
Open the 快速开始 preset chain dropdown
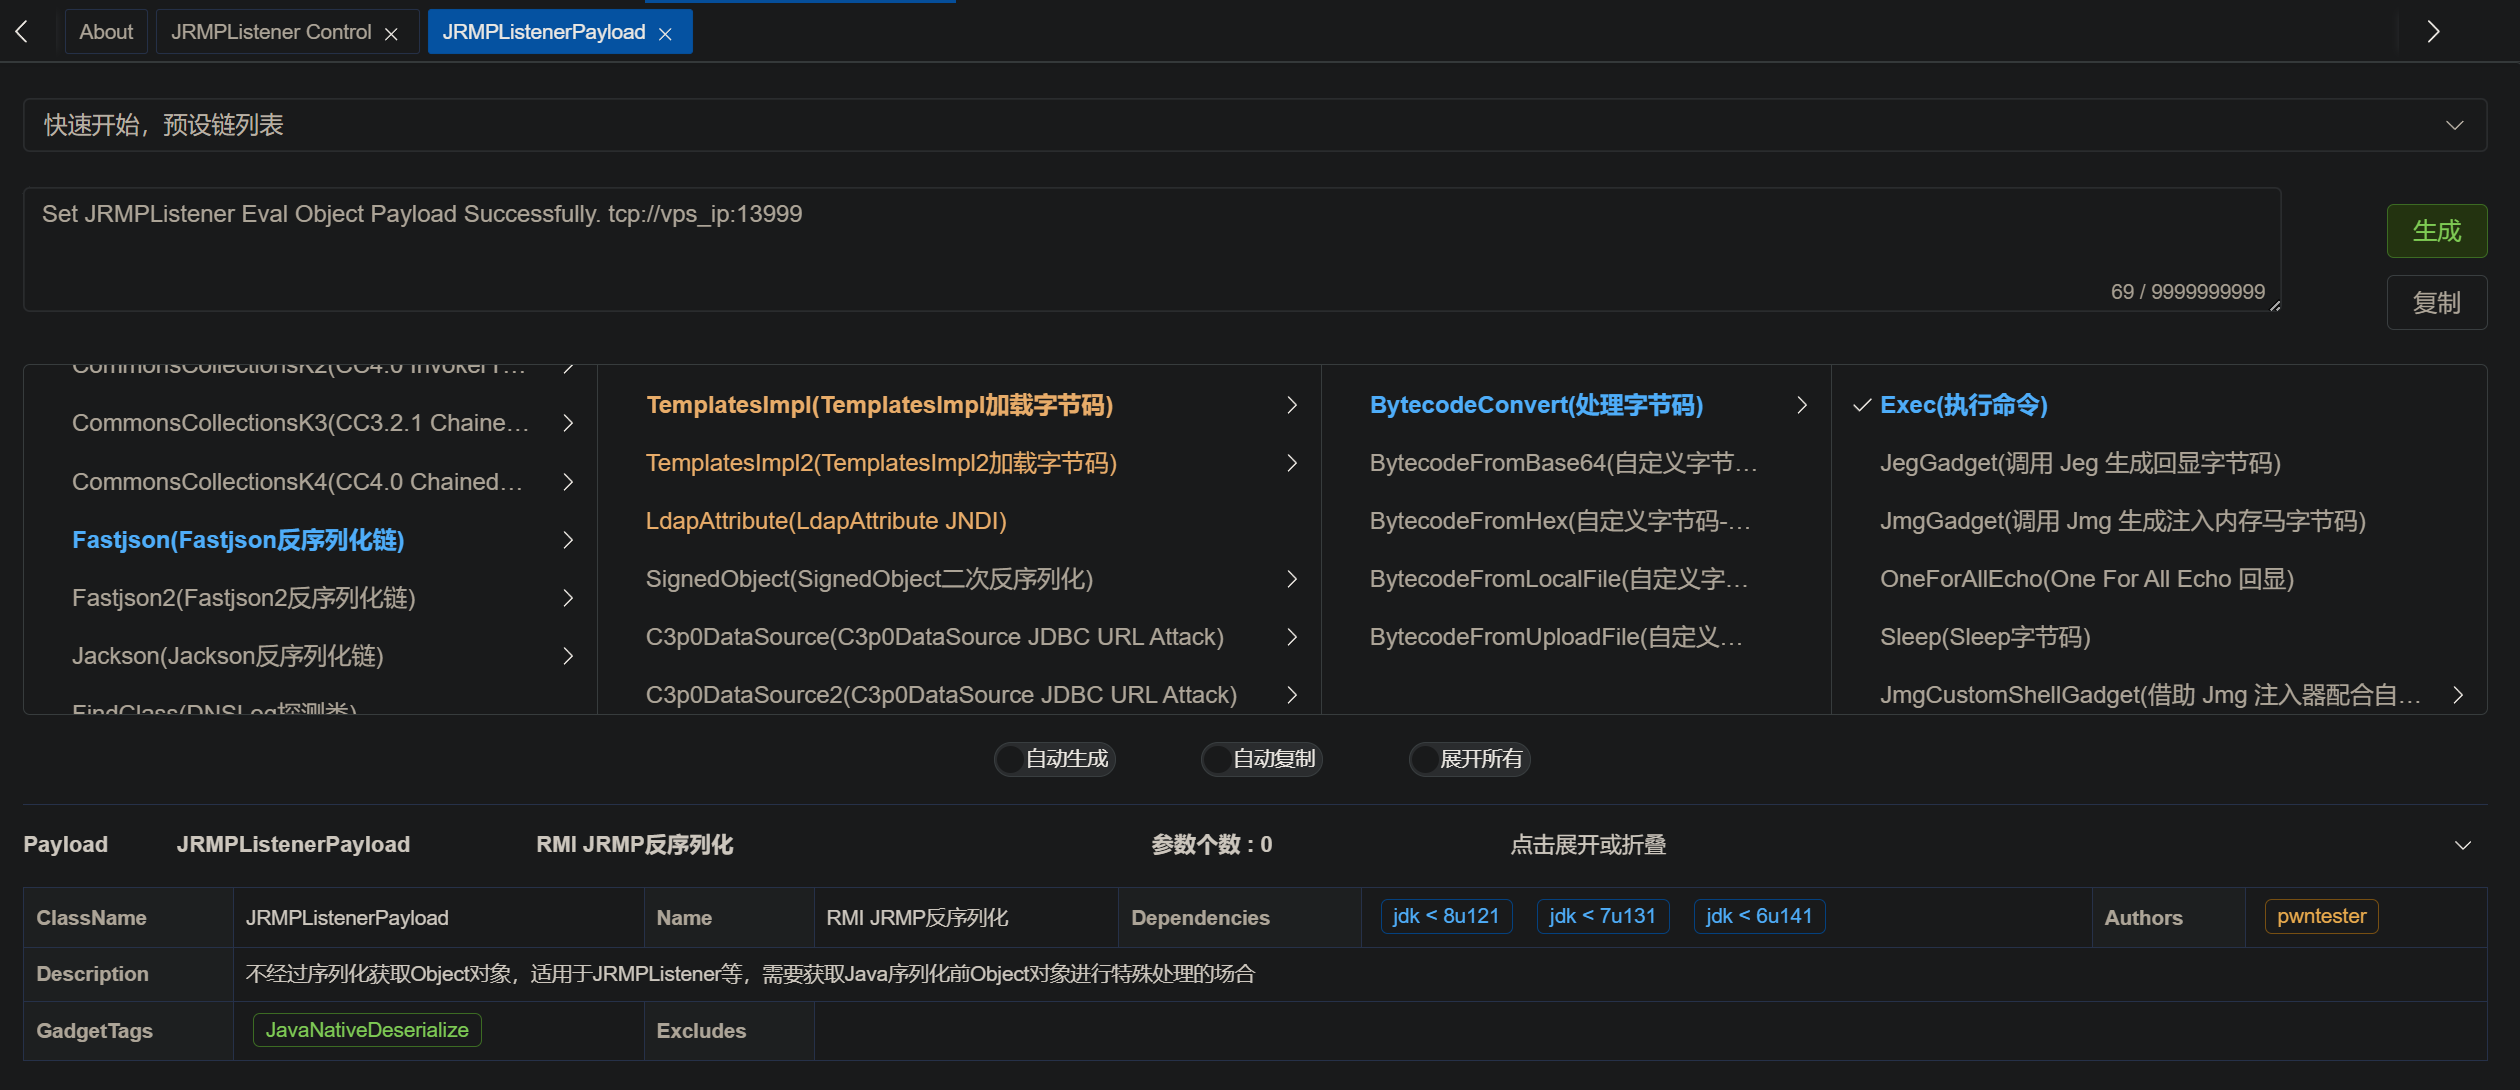1254,125
